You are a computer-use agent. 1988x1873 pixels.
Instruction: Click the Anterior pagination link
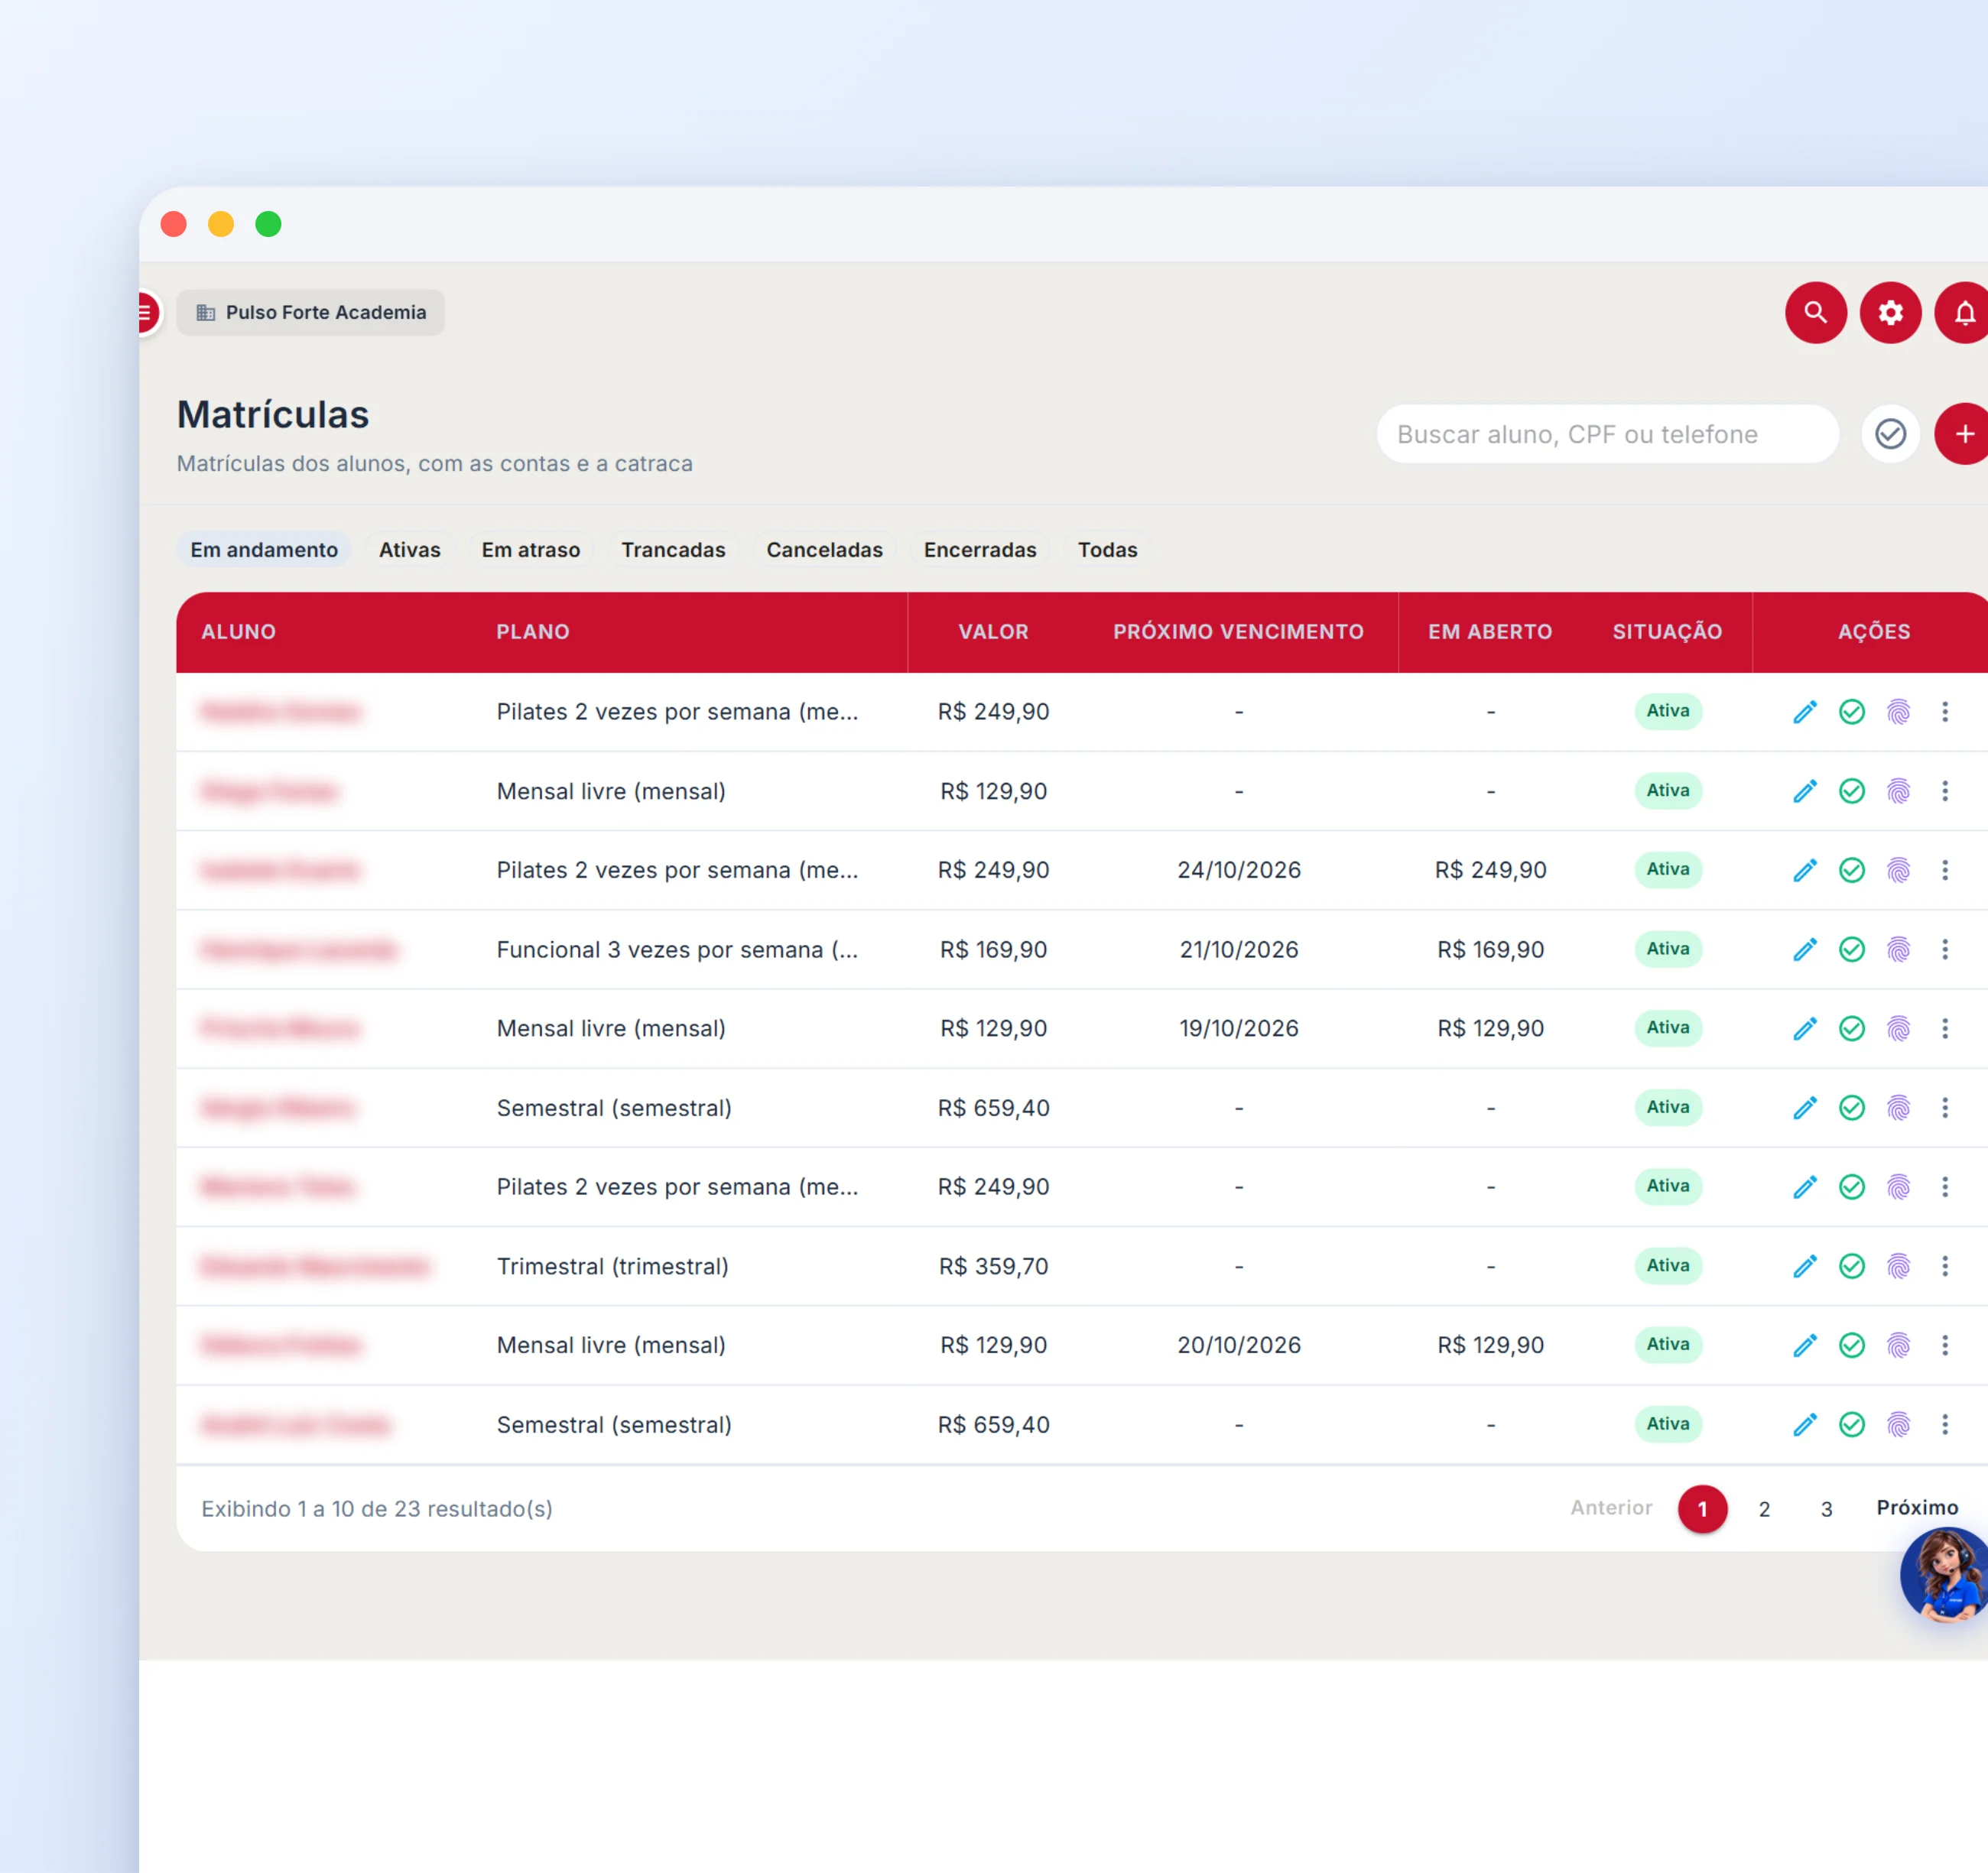coord(1610,1508)
